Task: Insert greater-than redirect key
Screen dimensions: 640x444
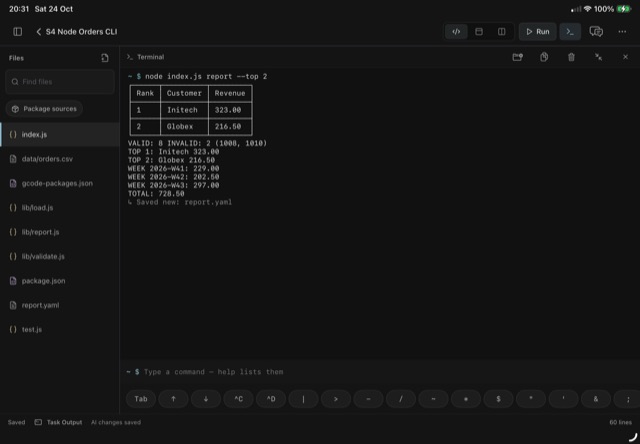Action: click(336, 399)
